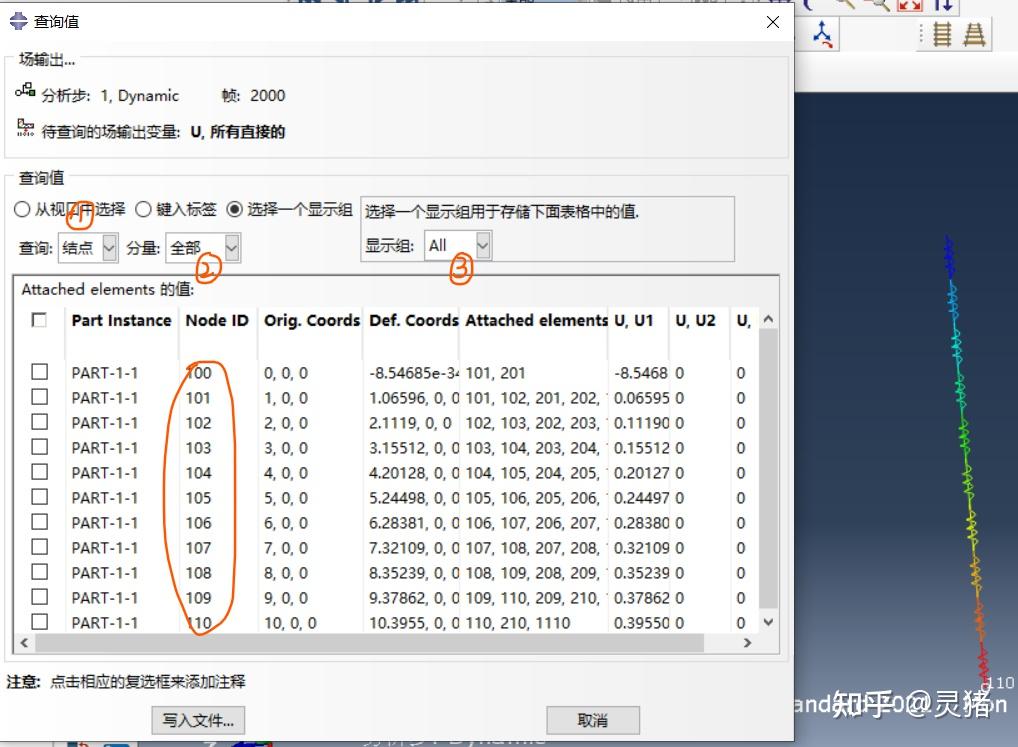Check the row for node 109
Image resolution: width=1018 pixels, height=747 pixels.
point(40,596)
